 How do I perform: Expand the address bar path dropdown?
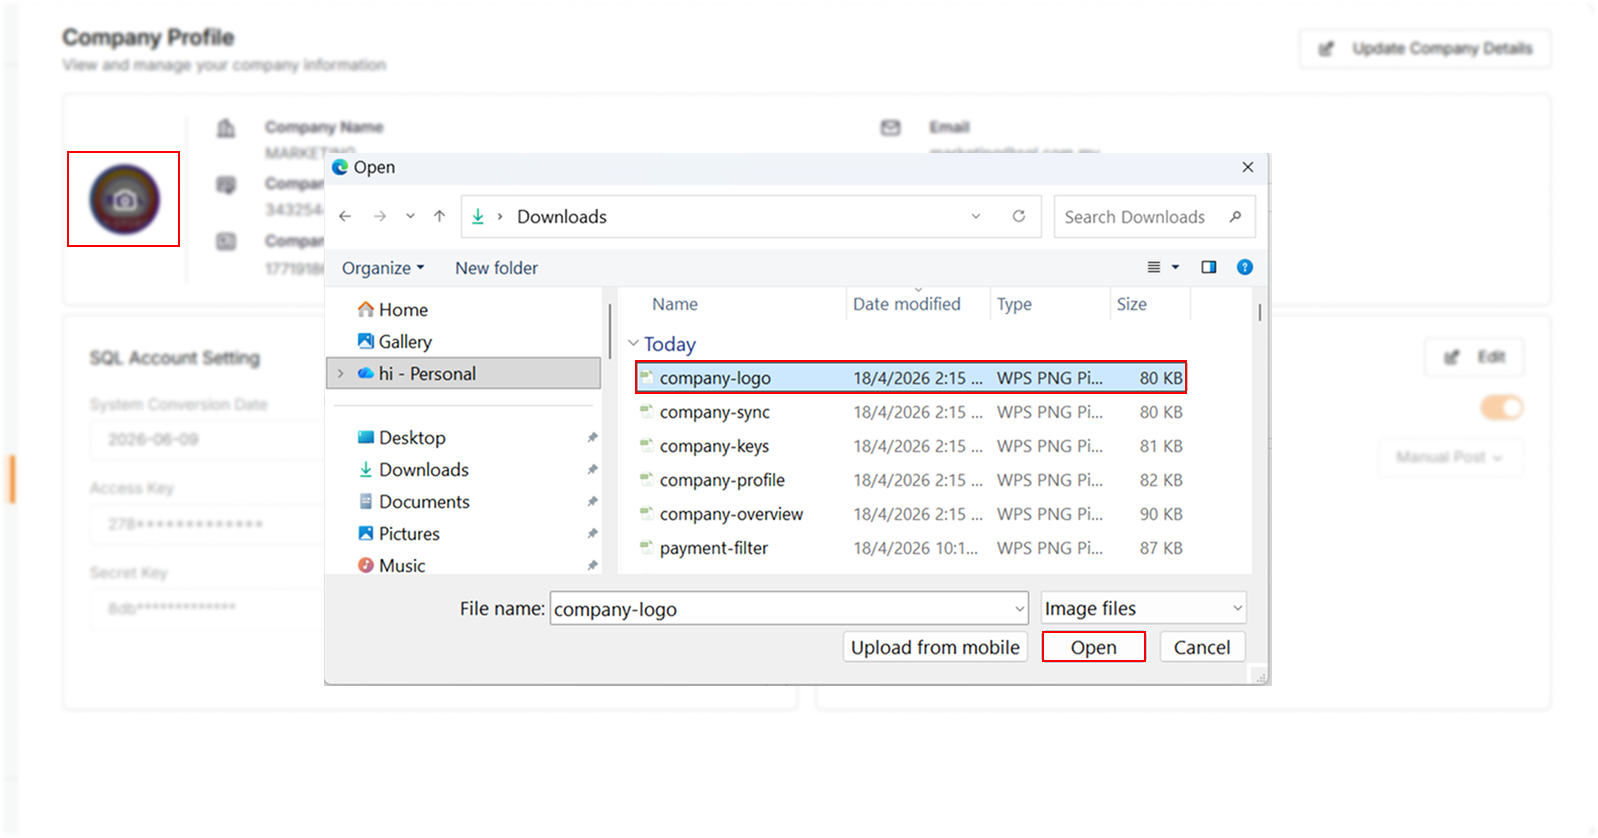click(x=976, y=216)
